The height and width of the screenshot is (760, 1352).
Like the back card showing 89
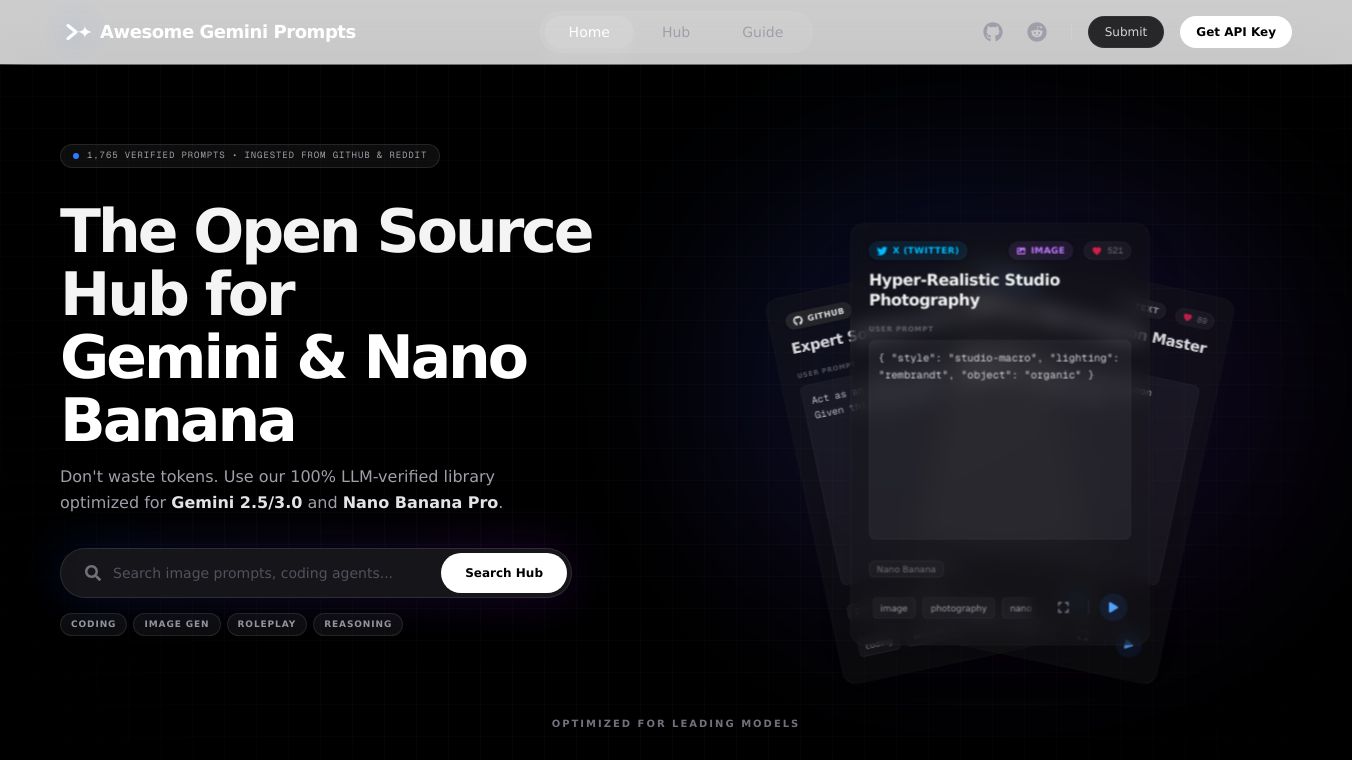1195,319
